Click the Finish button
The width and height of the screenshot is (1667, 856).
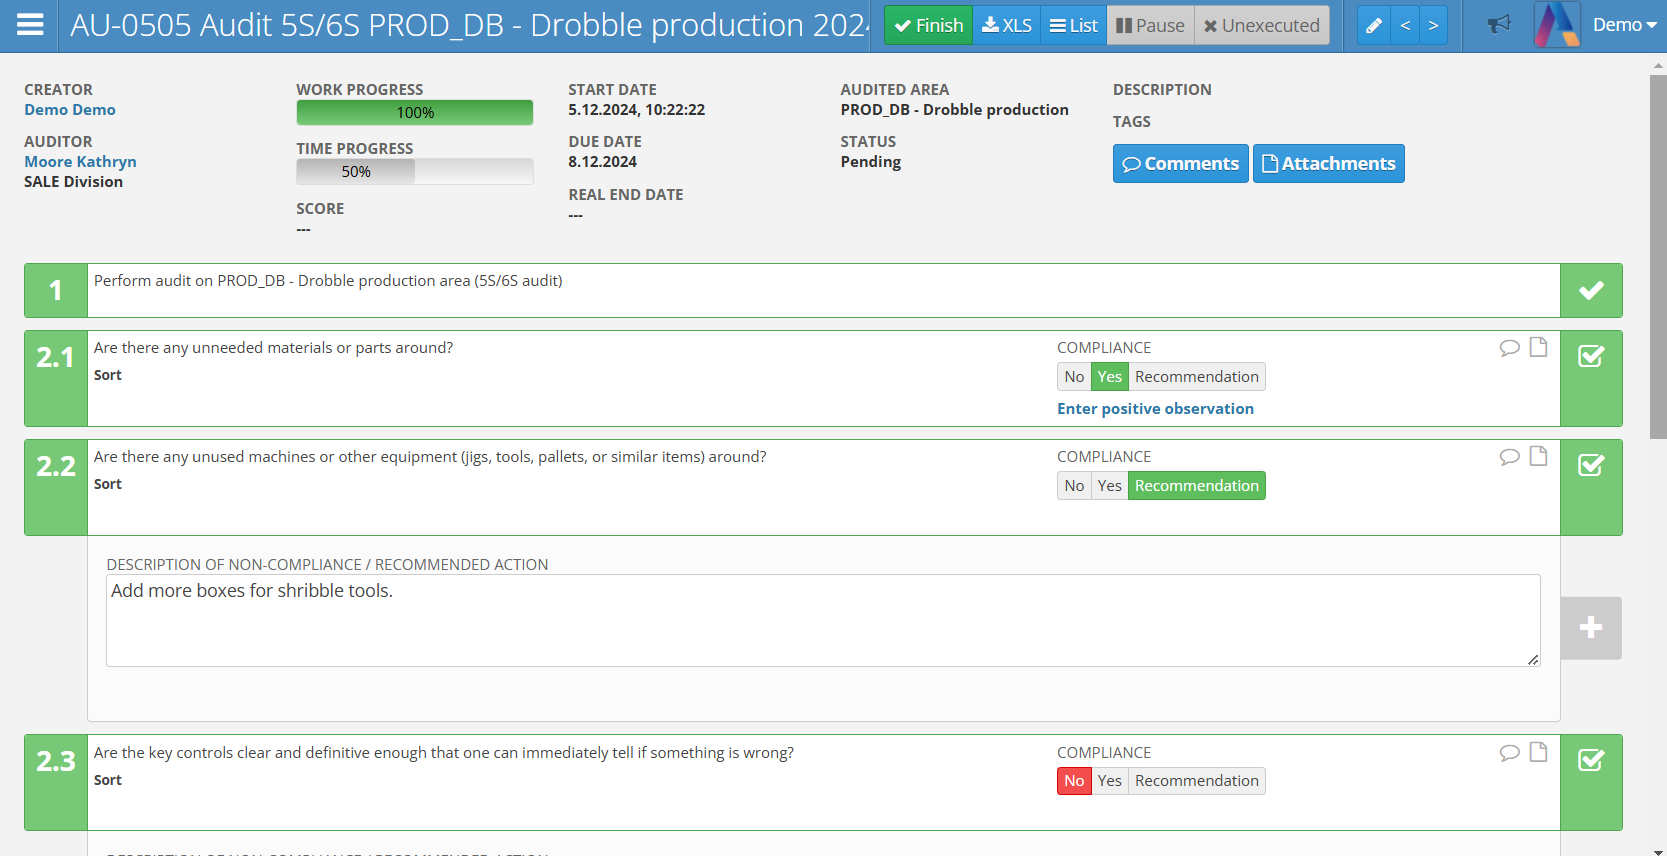click(928, 26)
